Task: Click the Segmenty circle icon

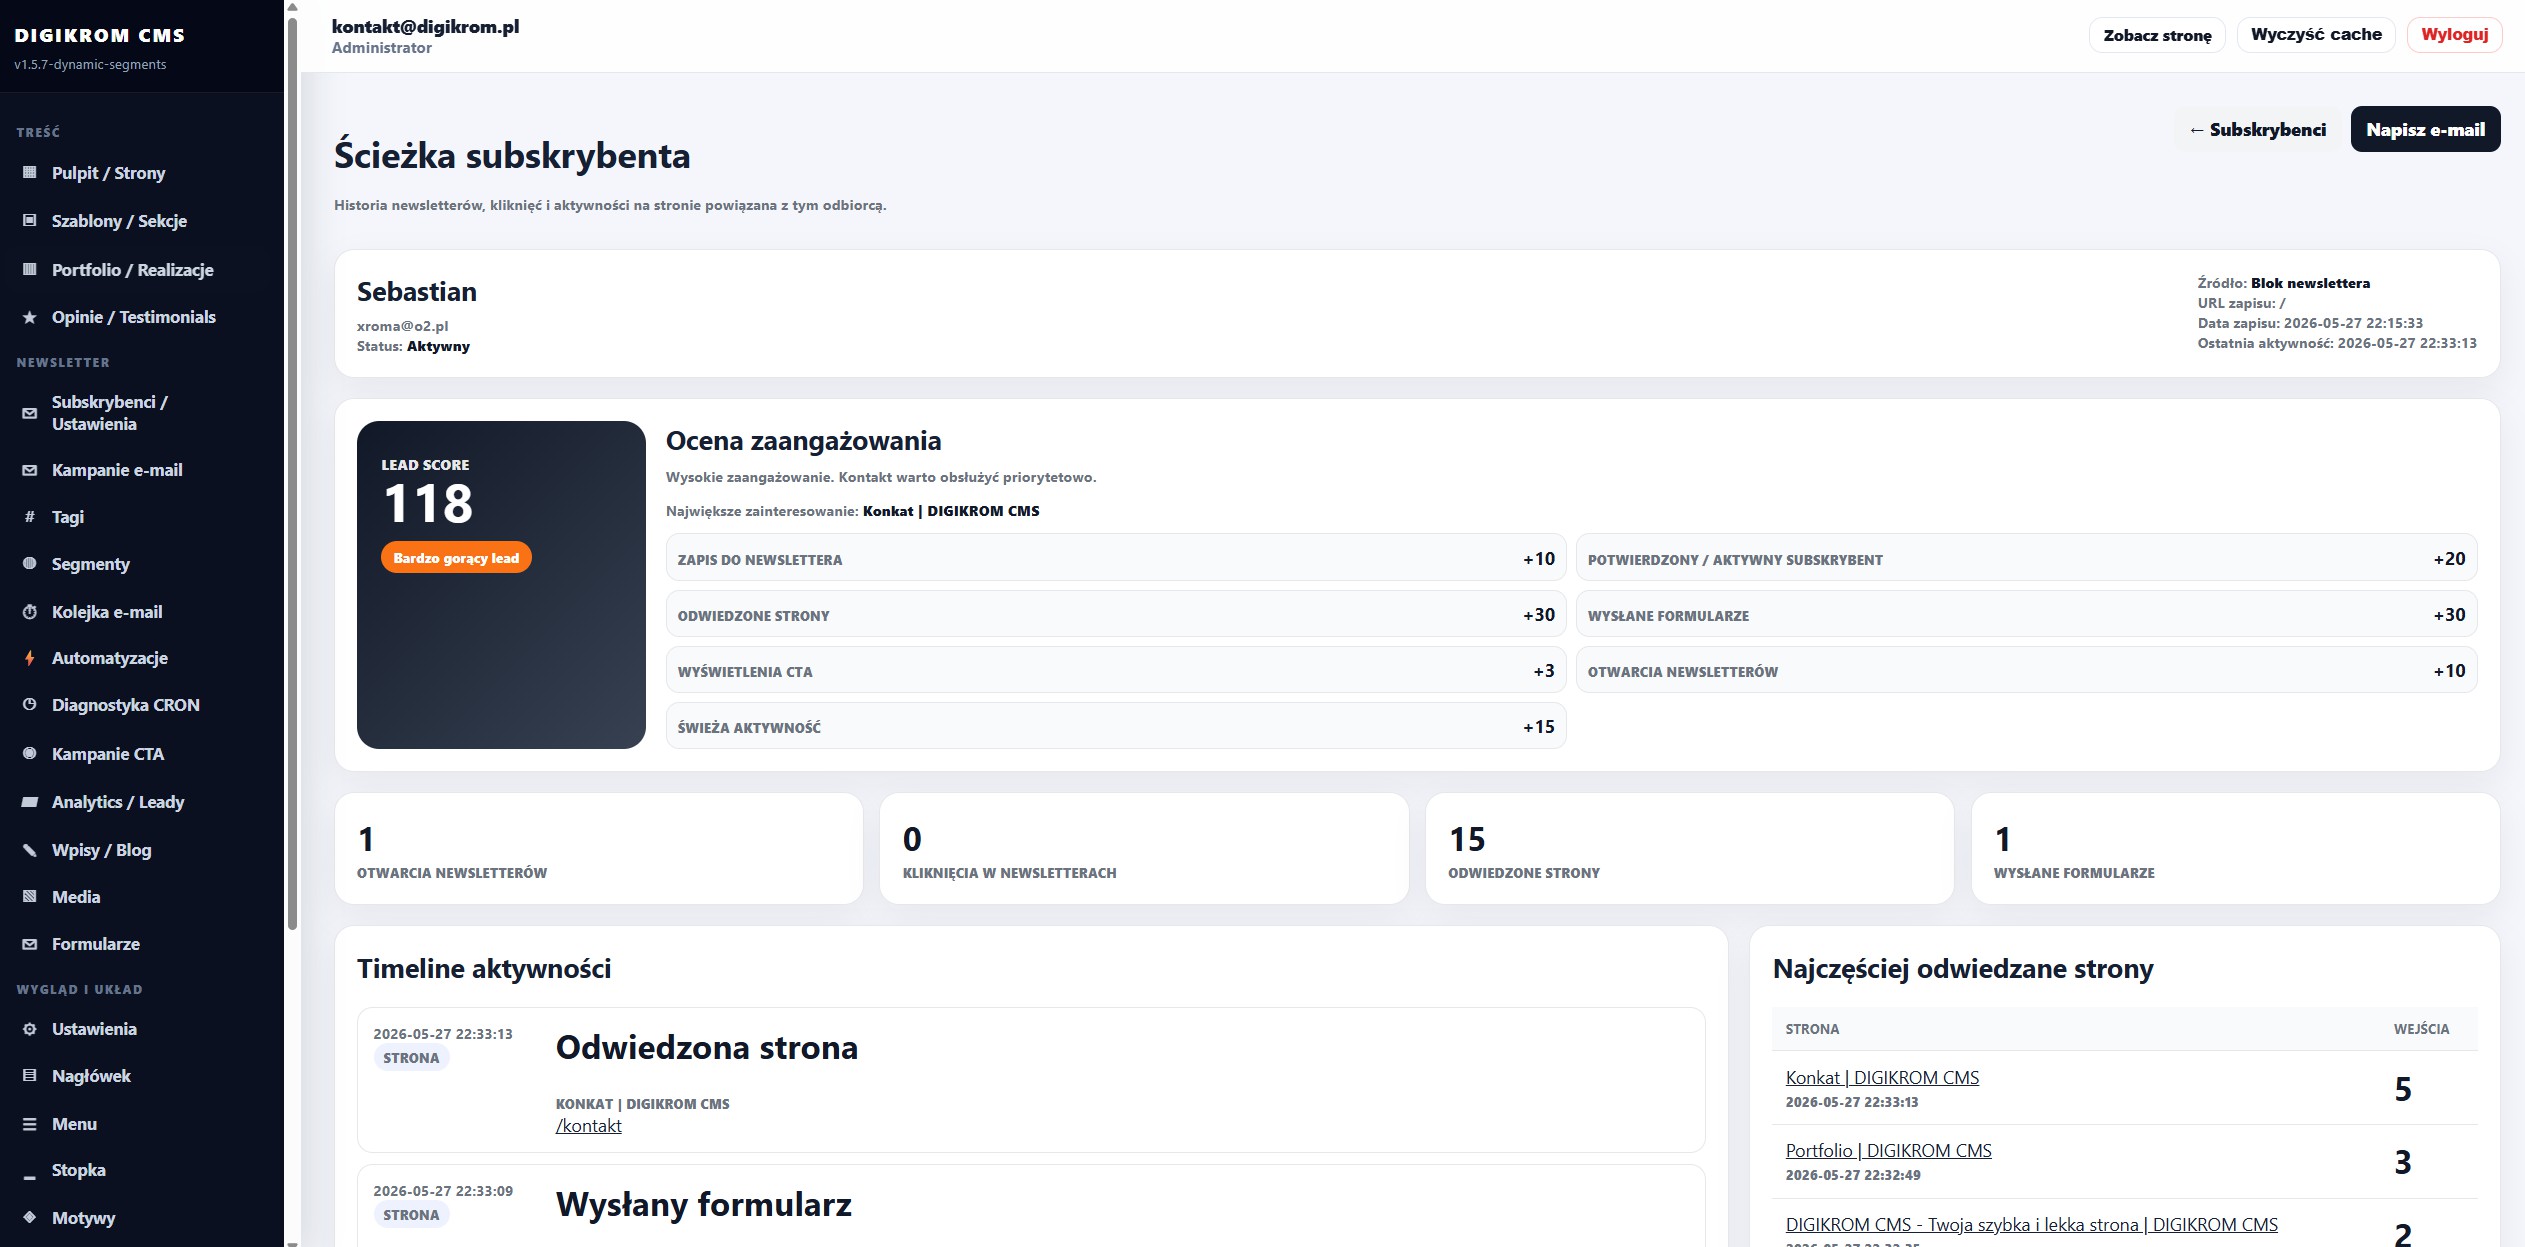Action: [30, 564]
